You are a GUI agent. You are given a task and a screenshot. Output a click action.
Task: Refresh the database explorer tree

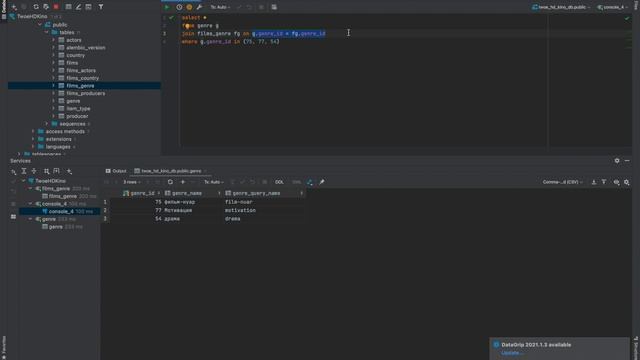(36, 7)
